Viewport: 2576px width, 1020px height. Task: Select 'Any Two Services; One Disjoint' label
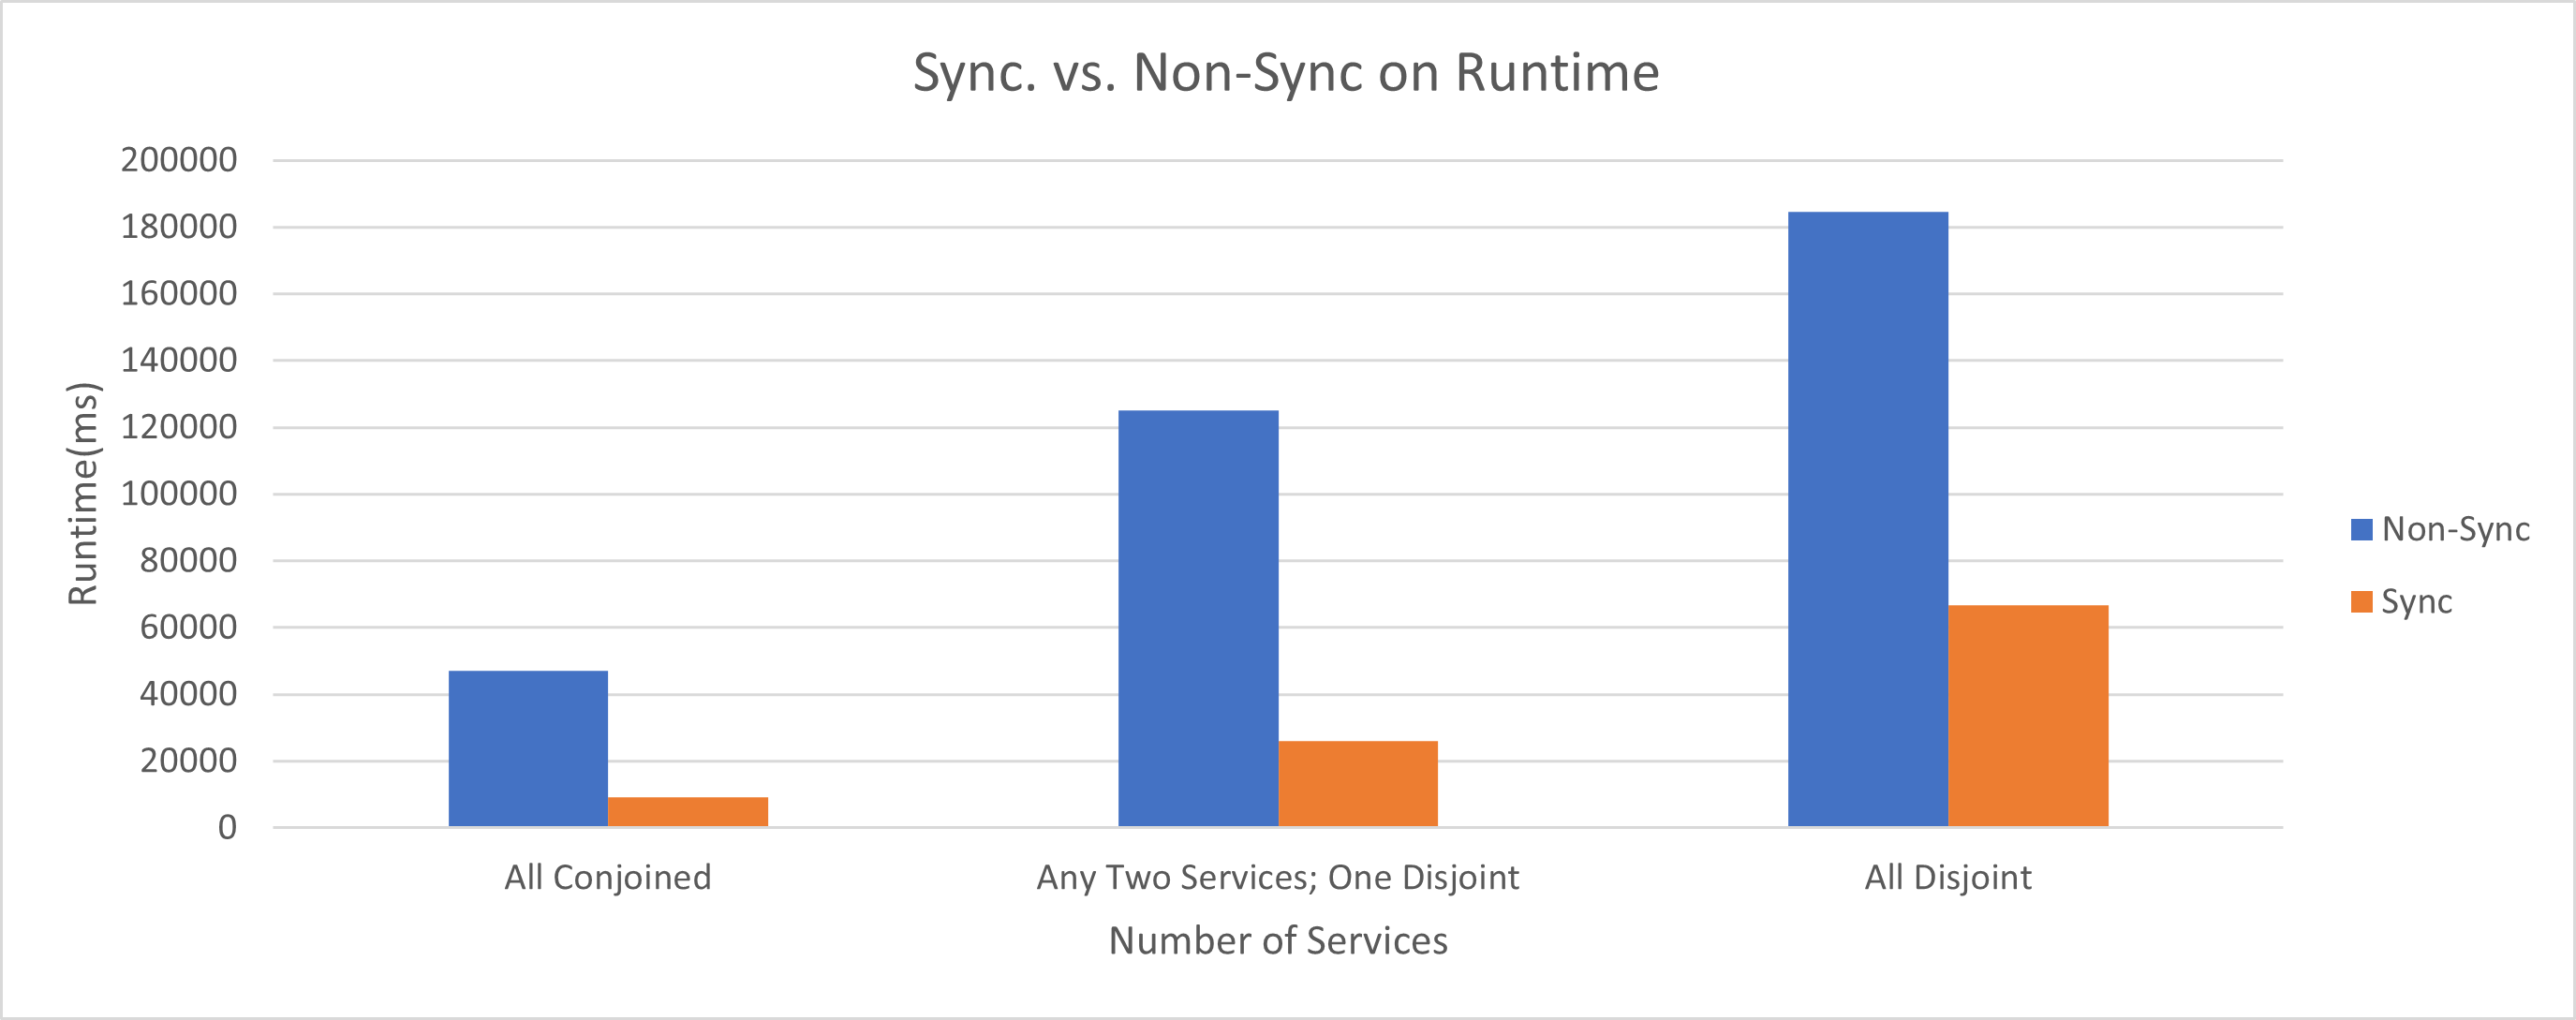click(x=1278, y=877)
